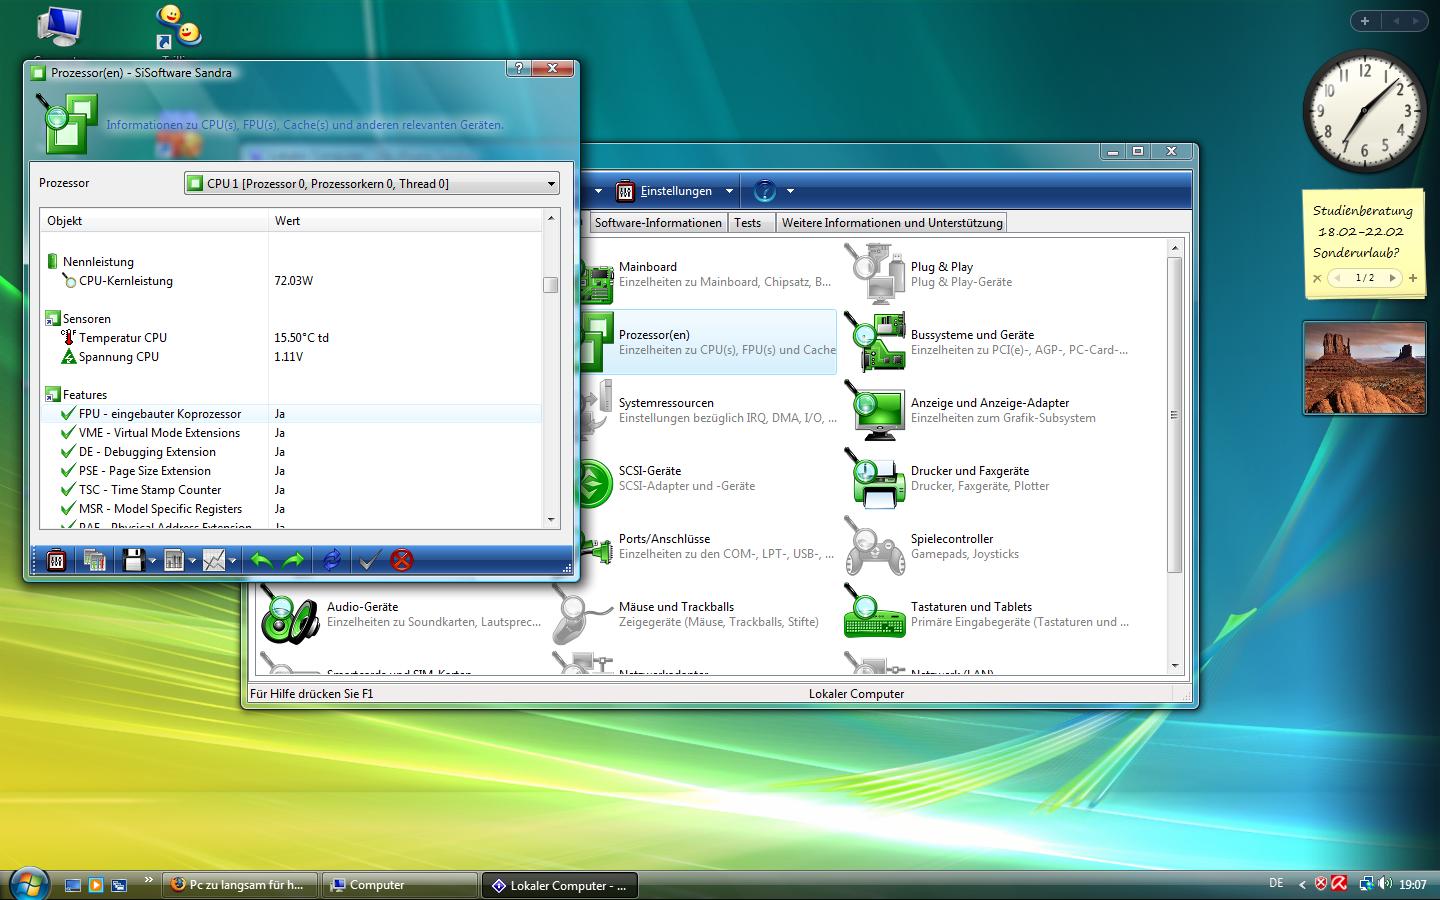The height and width of the screenshot is (900, 1440).
Task: Select the CPU-Kernleistung row
Action: (291, 281)
